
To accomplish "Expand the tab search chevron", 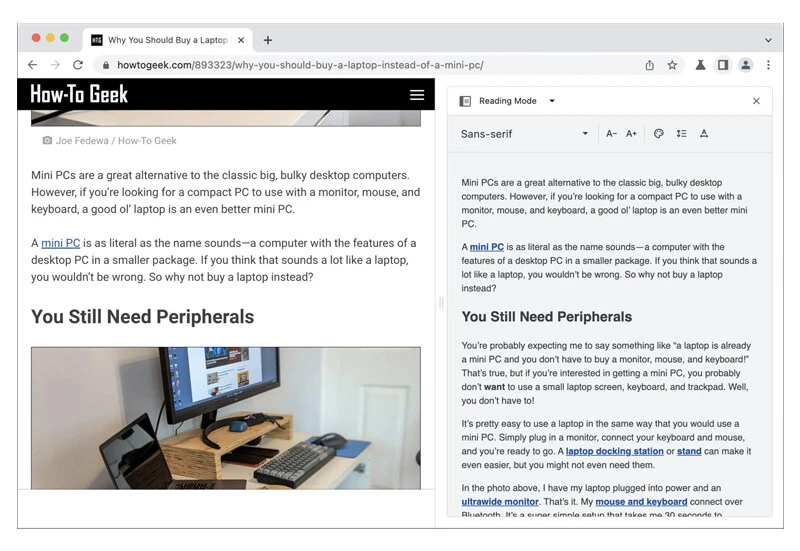I will 768,40.
